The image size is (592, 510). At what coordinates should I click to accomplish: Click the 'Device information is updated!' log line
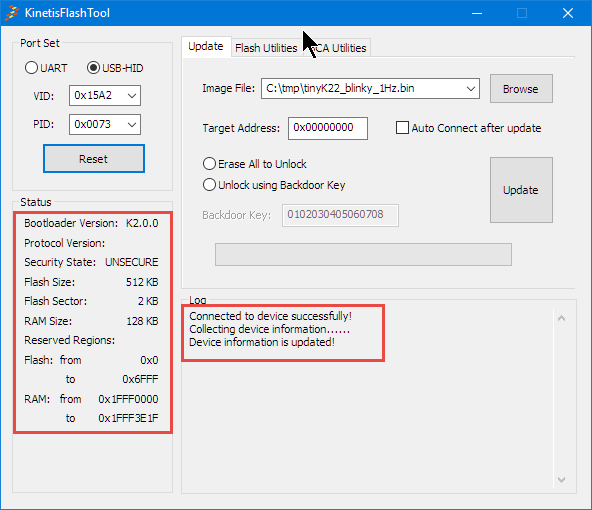pos(262,342)
